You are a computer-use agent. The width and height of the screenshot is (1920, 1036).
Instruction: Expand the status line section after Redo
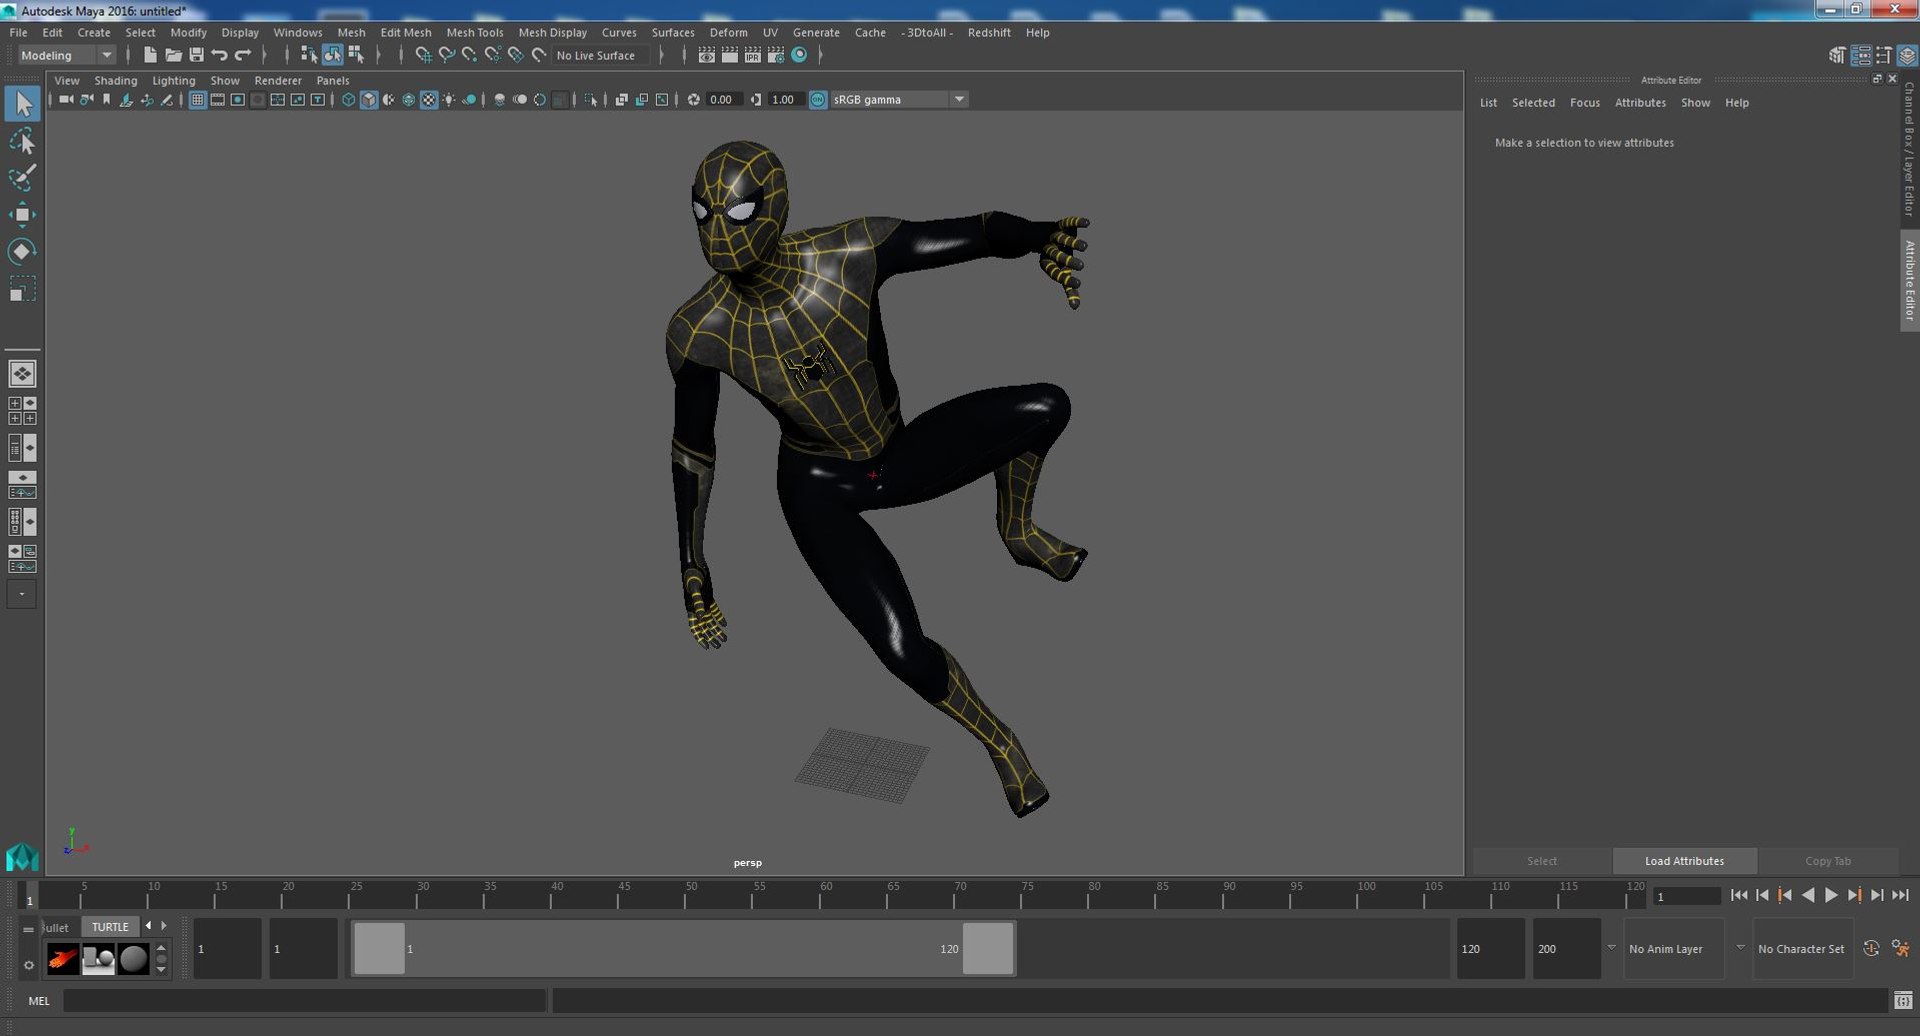[264, 55]
